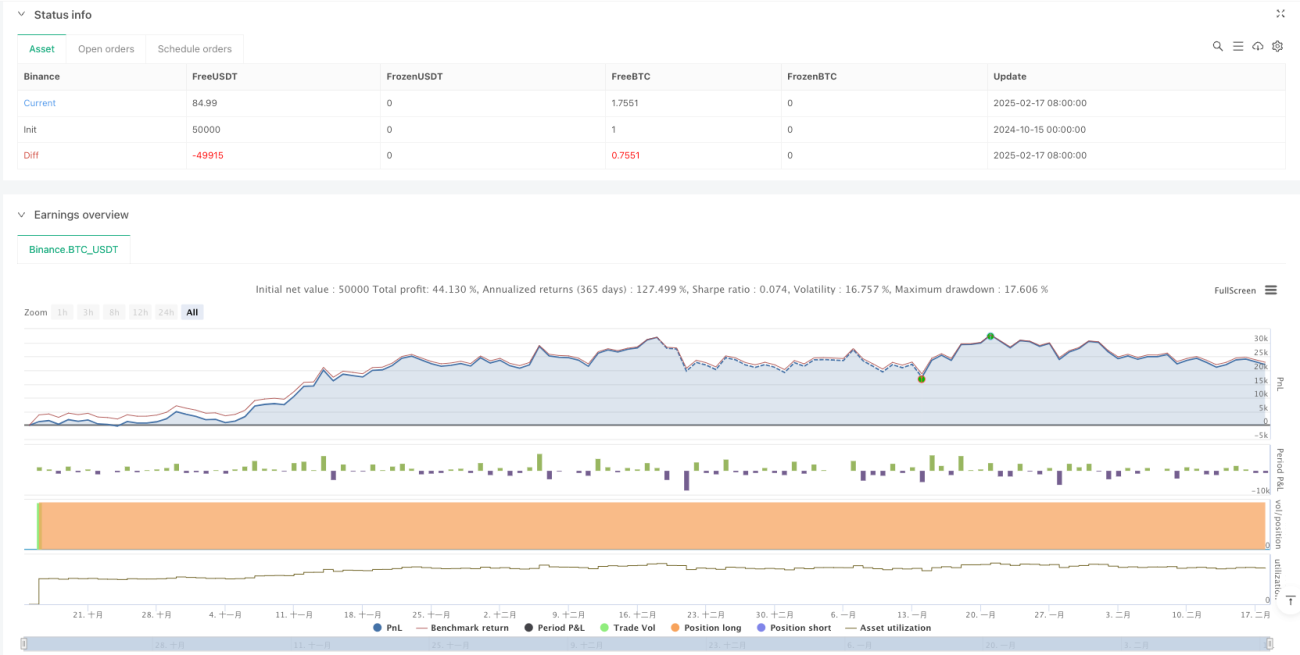
Task: Open the table row density menu icon
Action: click(1237, 46)
